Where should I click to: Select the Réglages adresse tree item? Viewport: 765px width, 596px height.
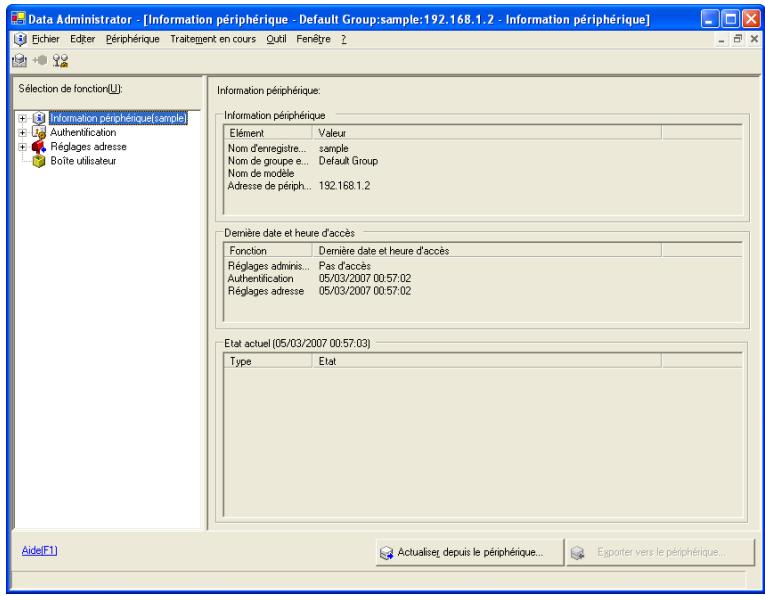(x=88, y=146)
